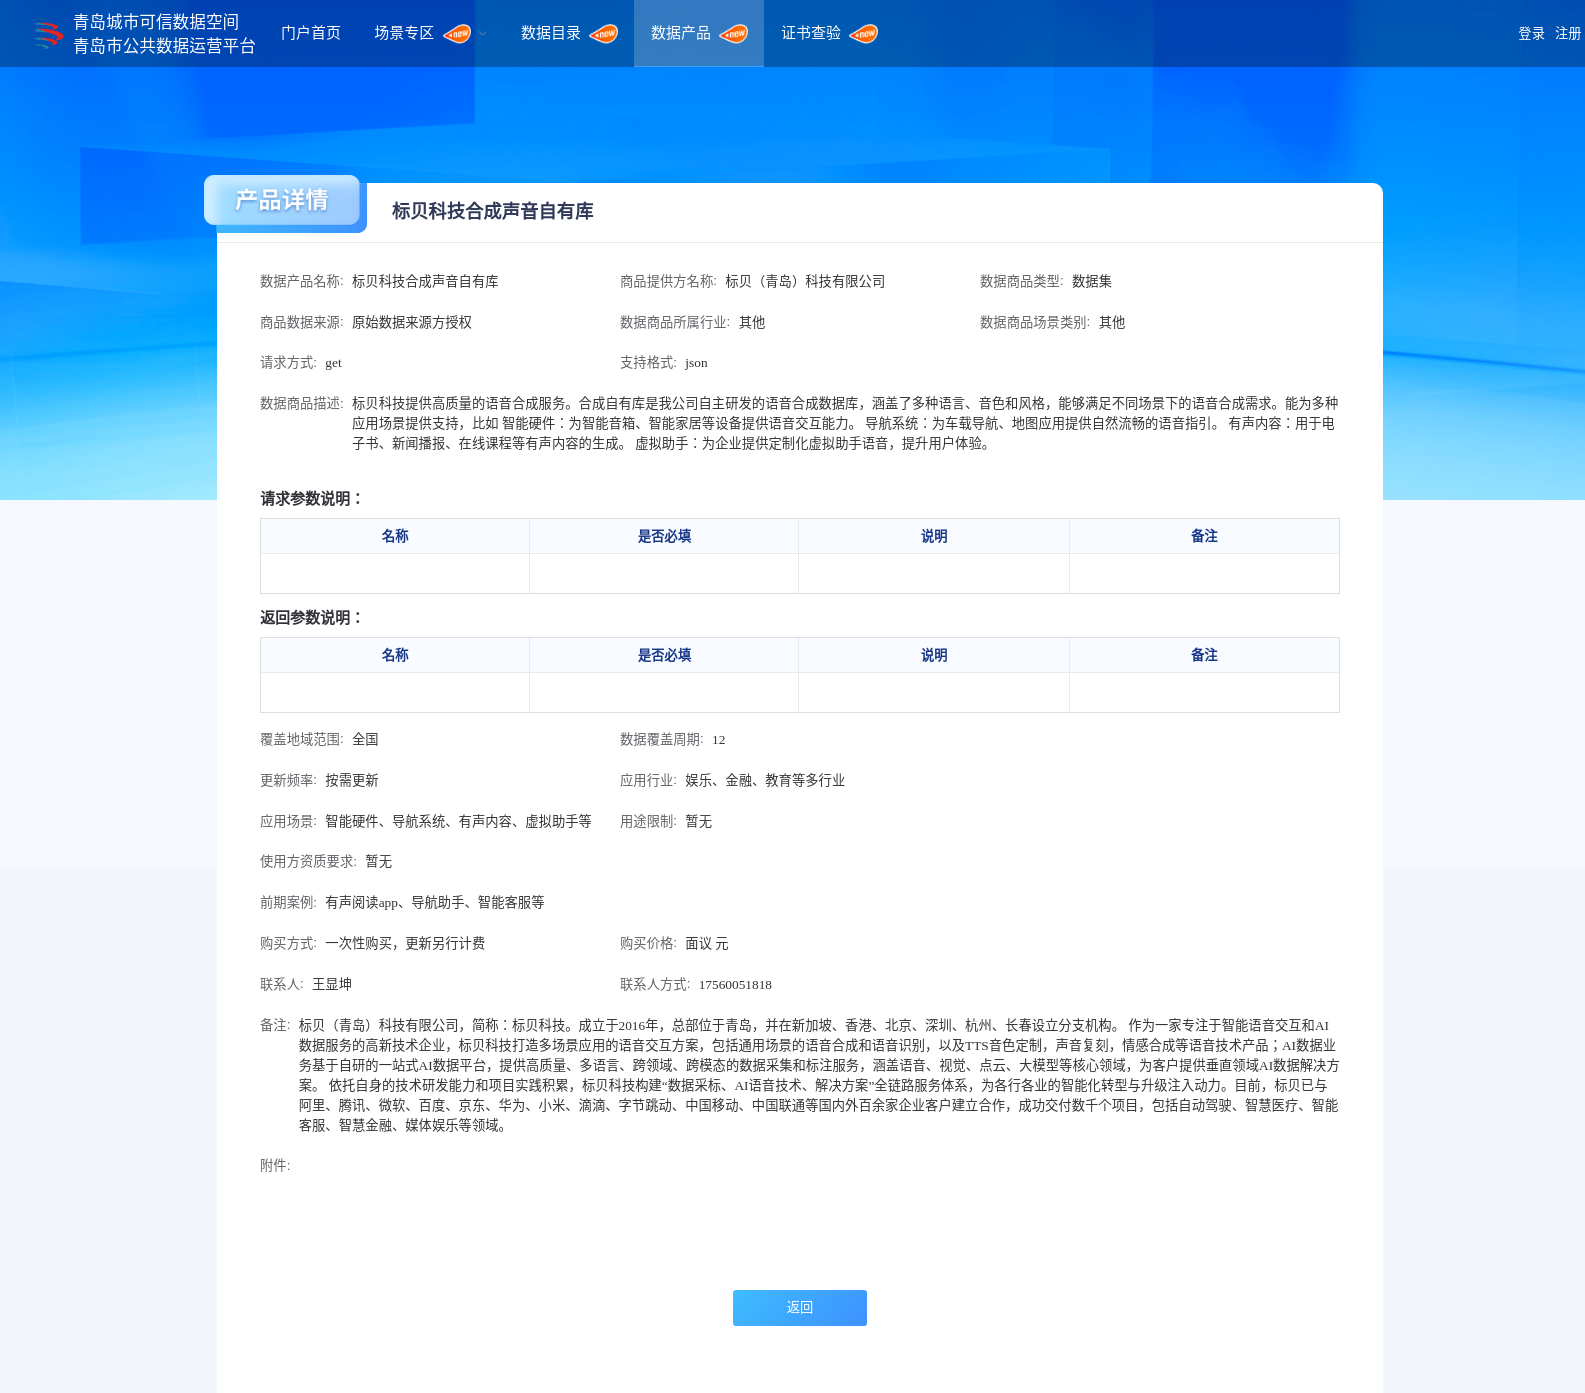The width and height of the screenshot is (1585, 1393).
Task: Go to the 数据目录 menu
Action: coord(551,33)
